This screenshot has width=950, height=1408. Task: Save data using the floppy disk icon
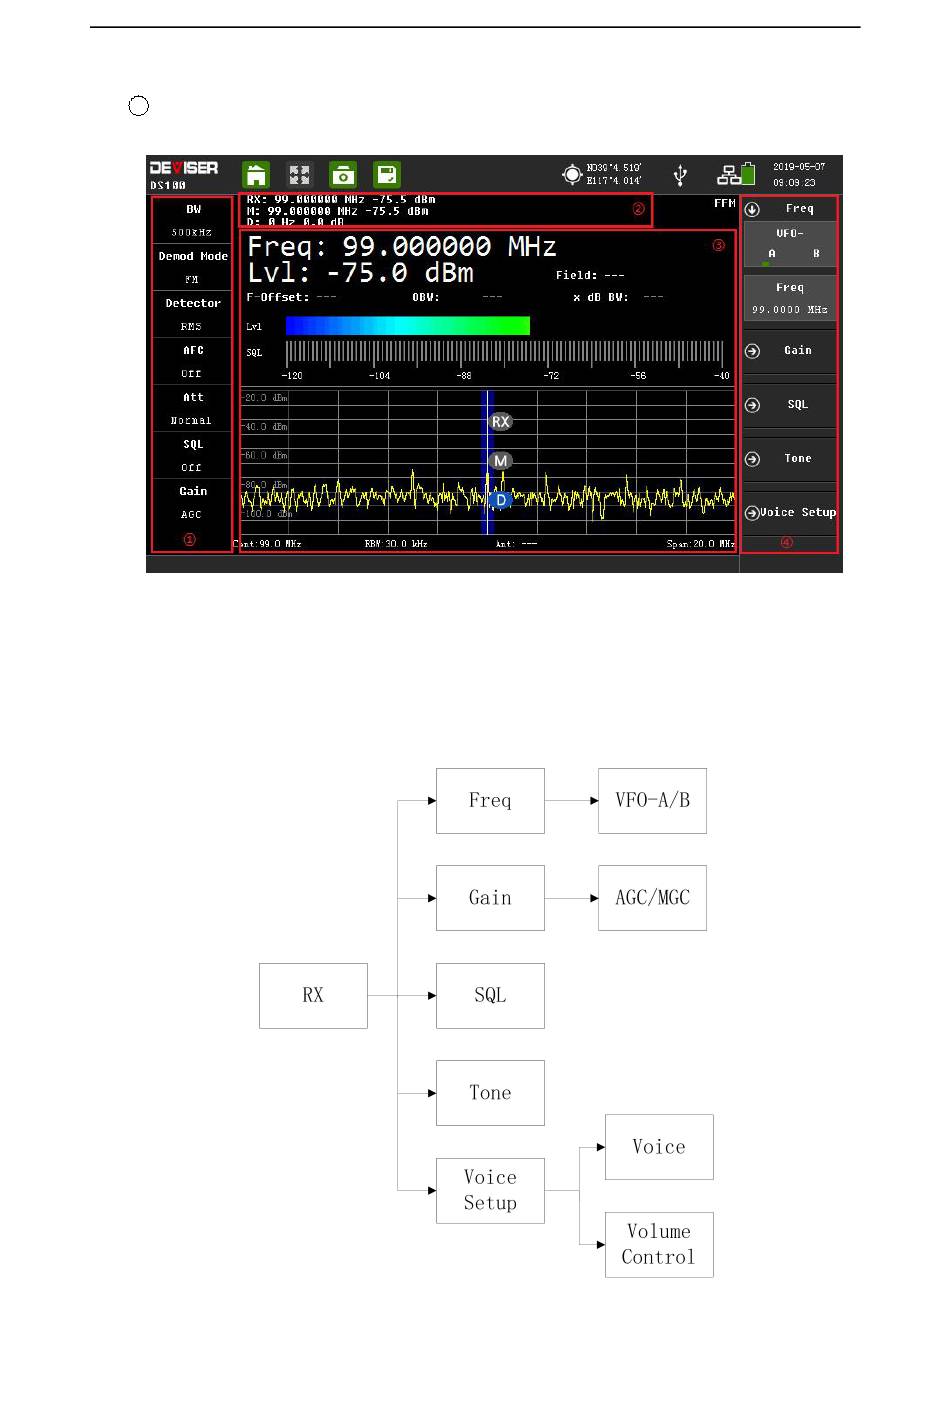click(x=387, y=175)
